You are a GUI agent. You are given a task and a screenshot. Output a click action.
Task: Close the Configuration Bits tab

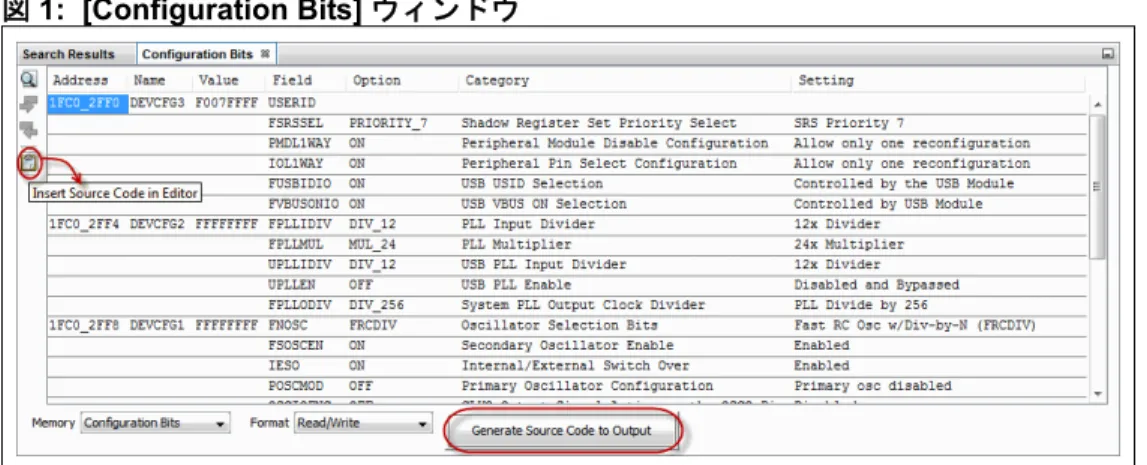266,54
